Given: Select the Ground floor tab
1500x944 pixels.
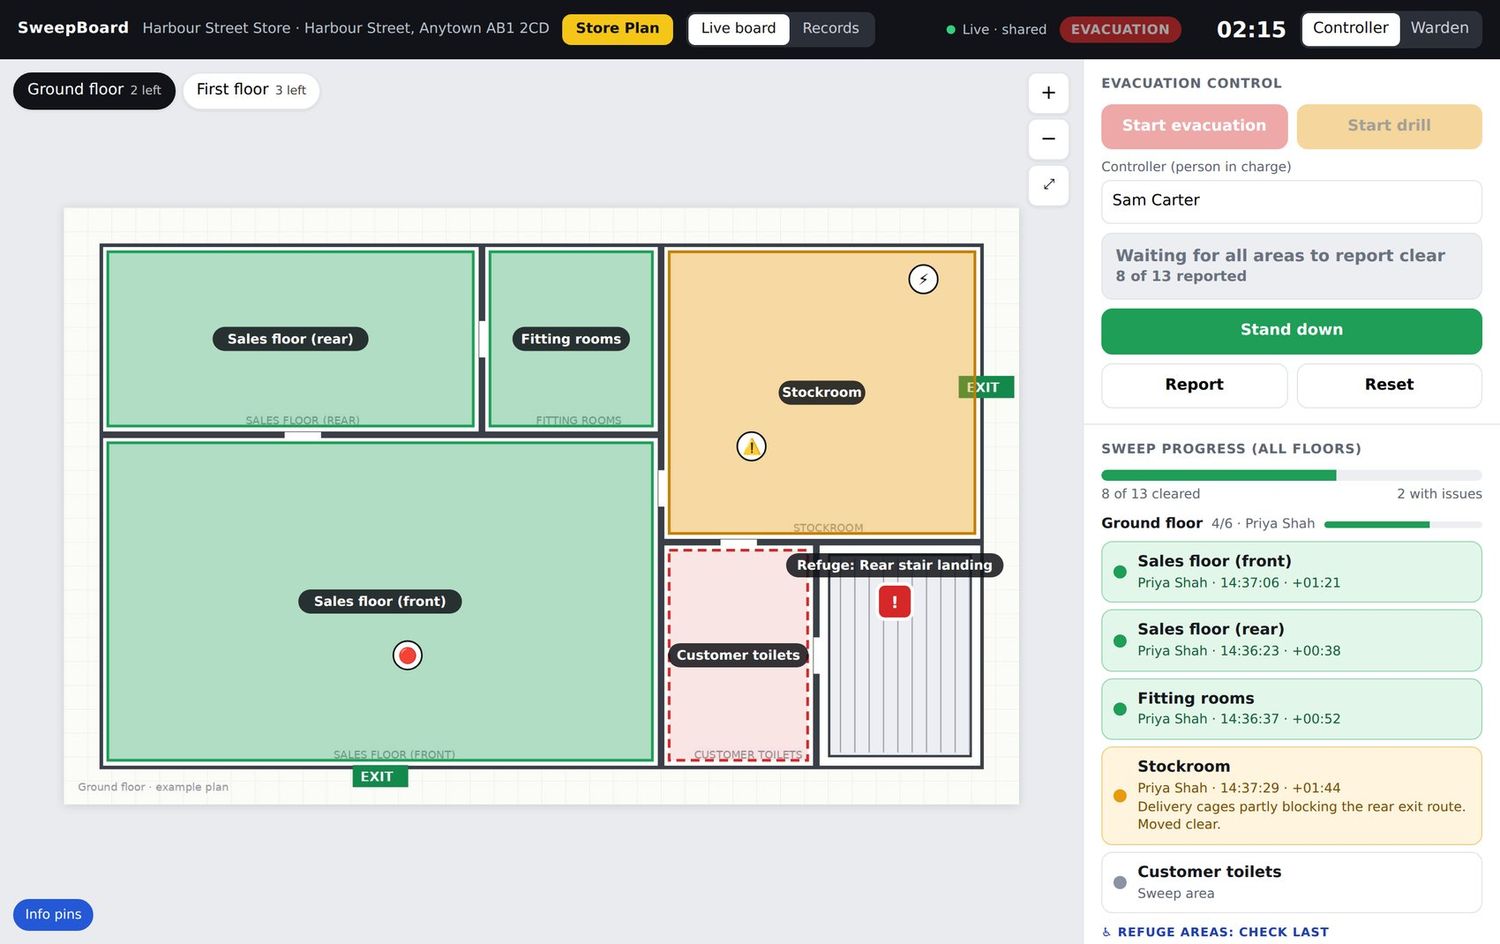Looking at the screenshot, I should [94, 90].
